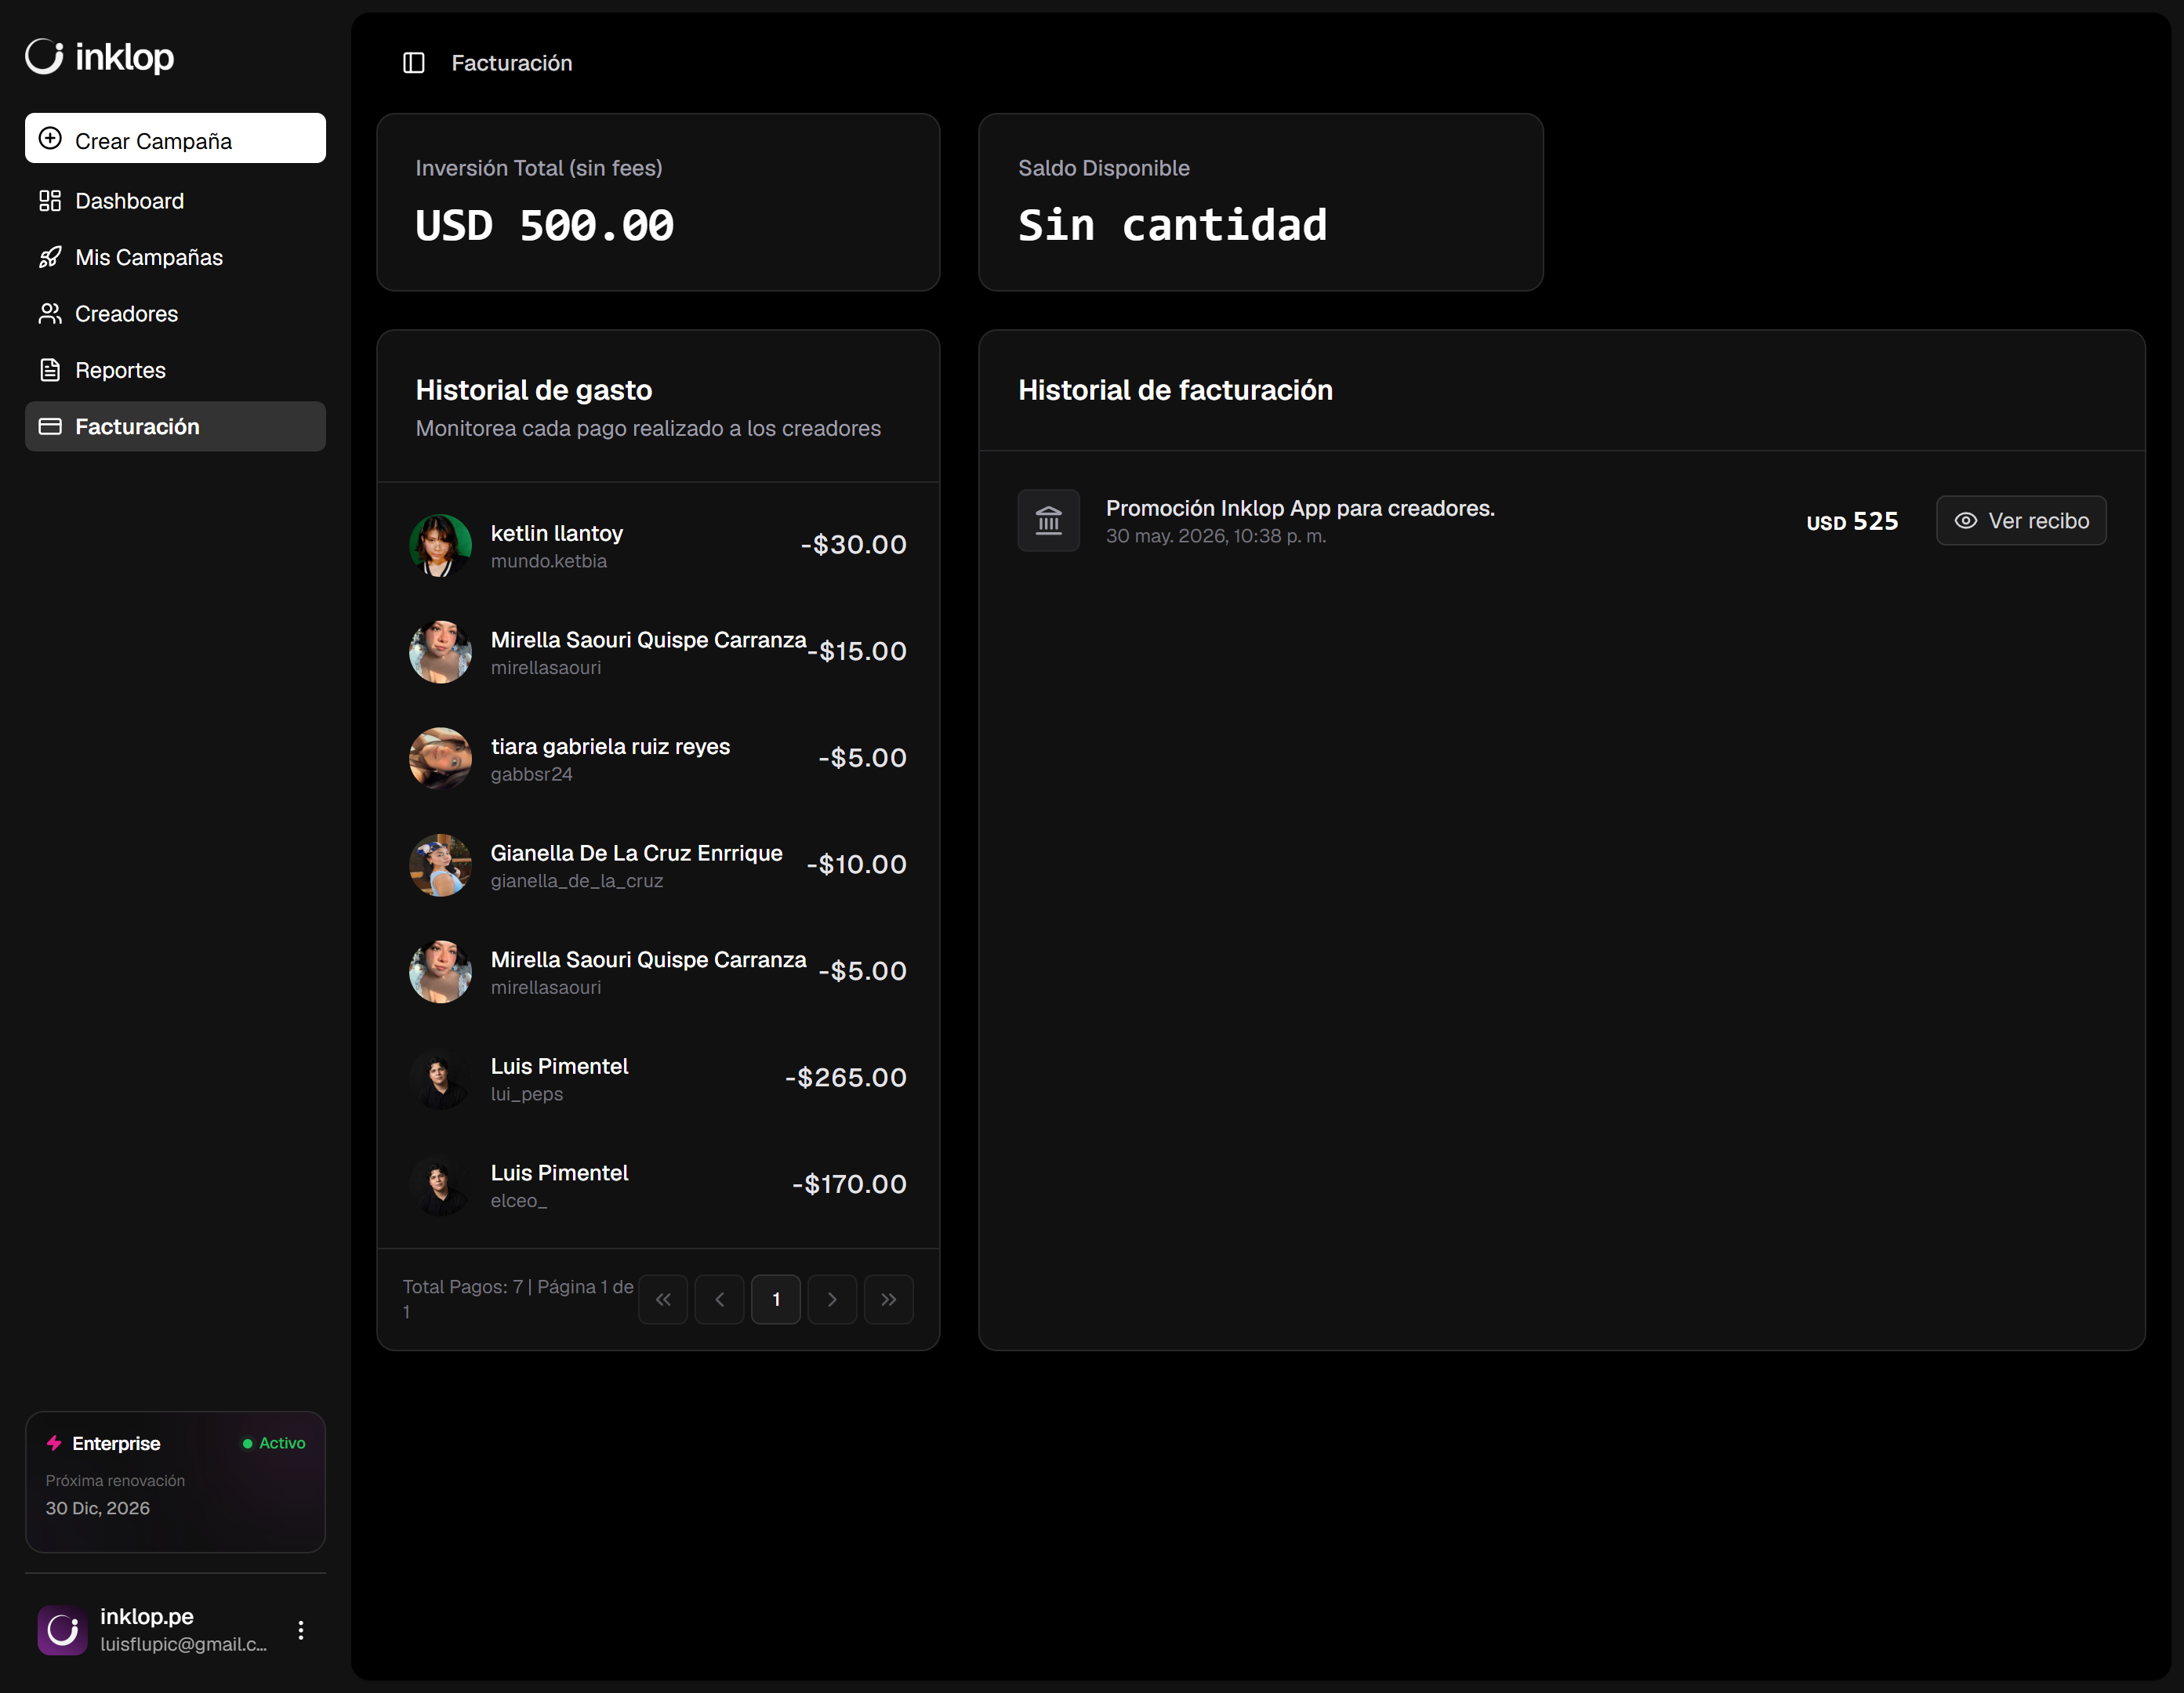Viewport: 2184px width, 1693px height.
Task: Click Luis Pimentel's avatar in the lui_peps row
Action: tap(440, 1078)
